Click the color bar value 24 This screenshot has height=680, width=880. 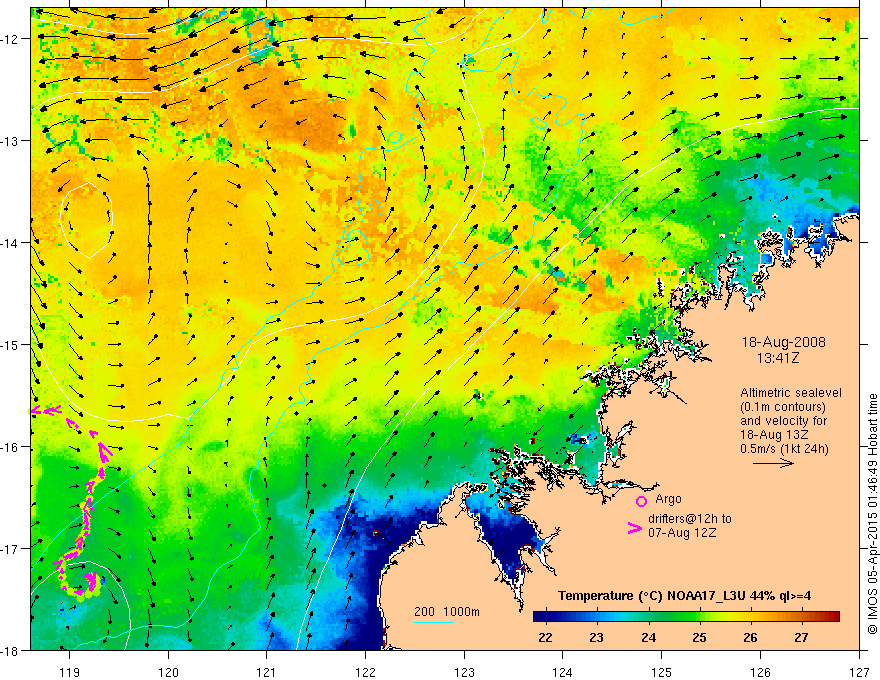(648, 637)
